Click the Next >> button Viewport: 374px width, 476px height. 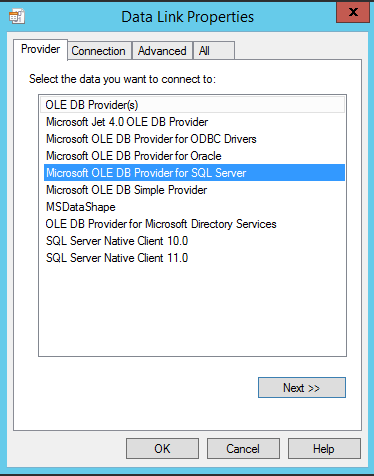[x=302, y=388]
